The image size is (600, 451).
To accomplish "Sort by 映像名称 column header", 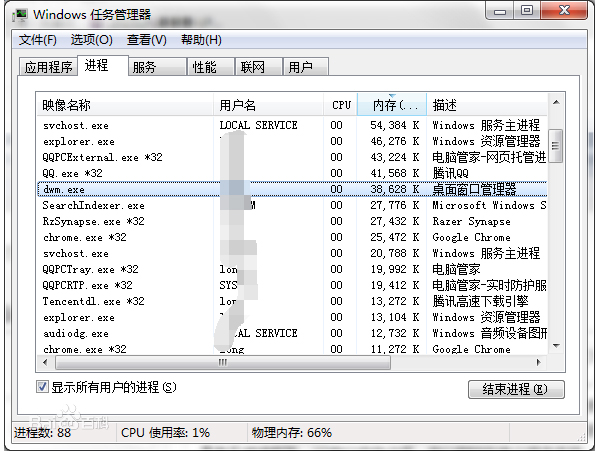I will (x=125, y=105).
